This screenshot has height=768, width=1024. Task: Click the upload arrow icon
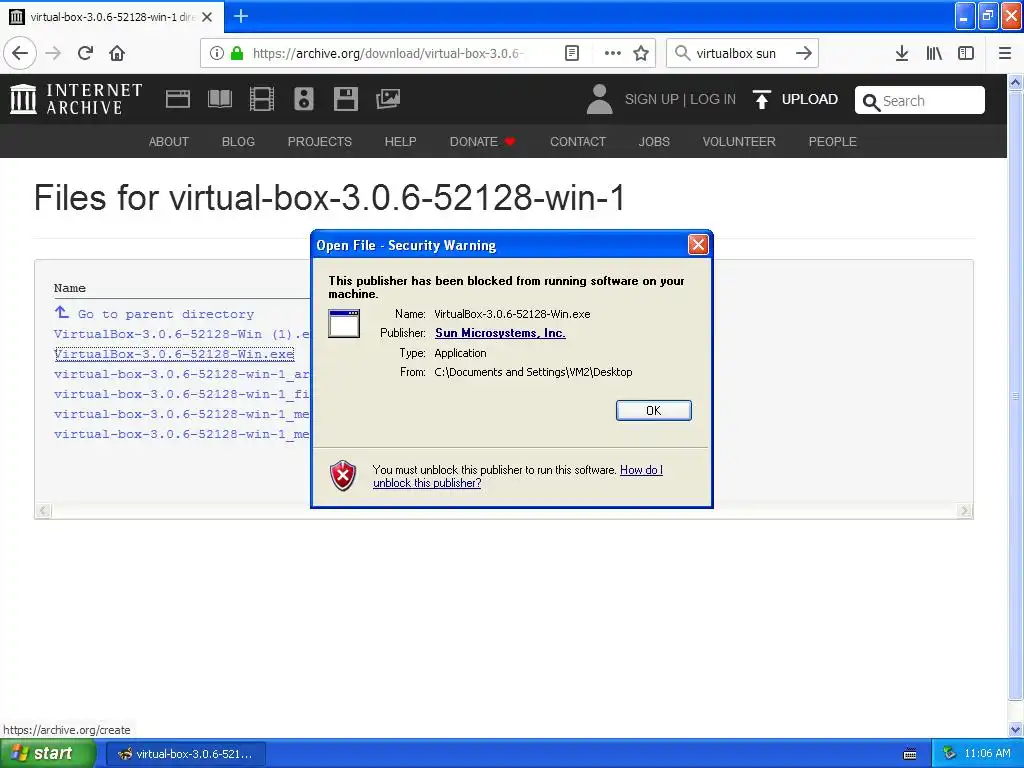click(x=761, y=99)
